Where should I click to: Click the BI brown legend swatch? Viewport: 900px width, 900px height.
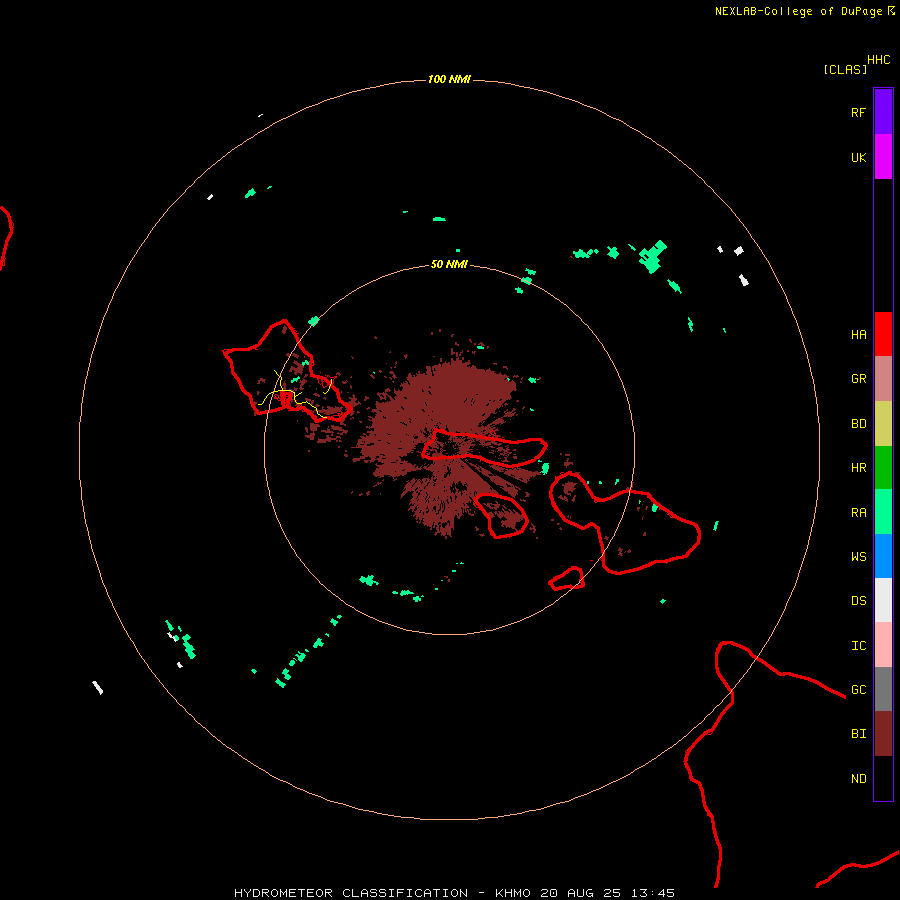[x=883, y=734]
